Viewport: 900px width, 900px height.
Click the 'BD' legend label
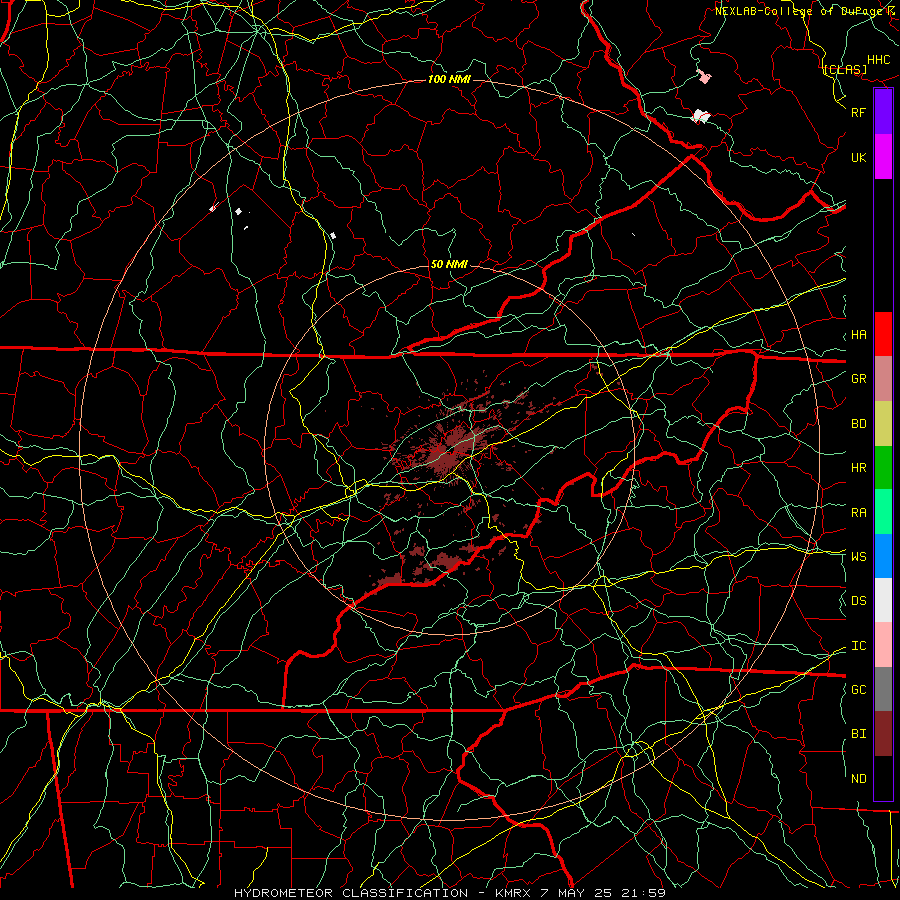(858, 424)
